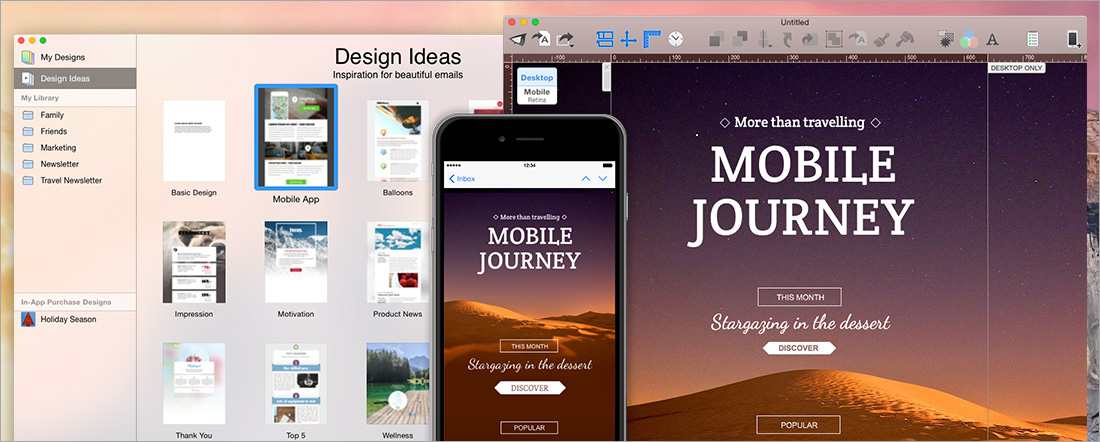The height and width of the screenshot is (442, 1100).
Task: Open the checklist icon in toolbar
Action: pos(1032,39)
